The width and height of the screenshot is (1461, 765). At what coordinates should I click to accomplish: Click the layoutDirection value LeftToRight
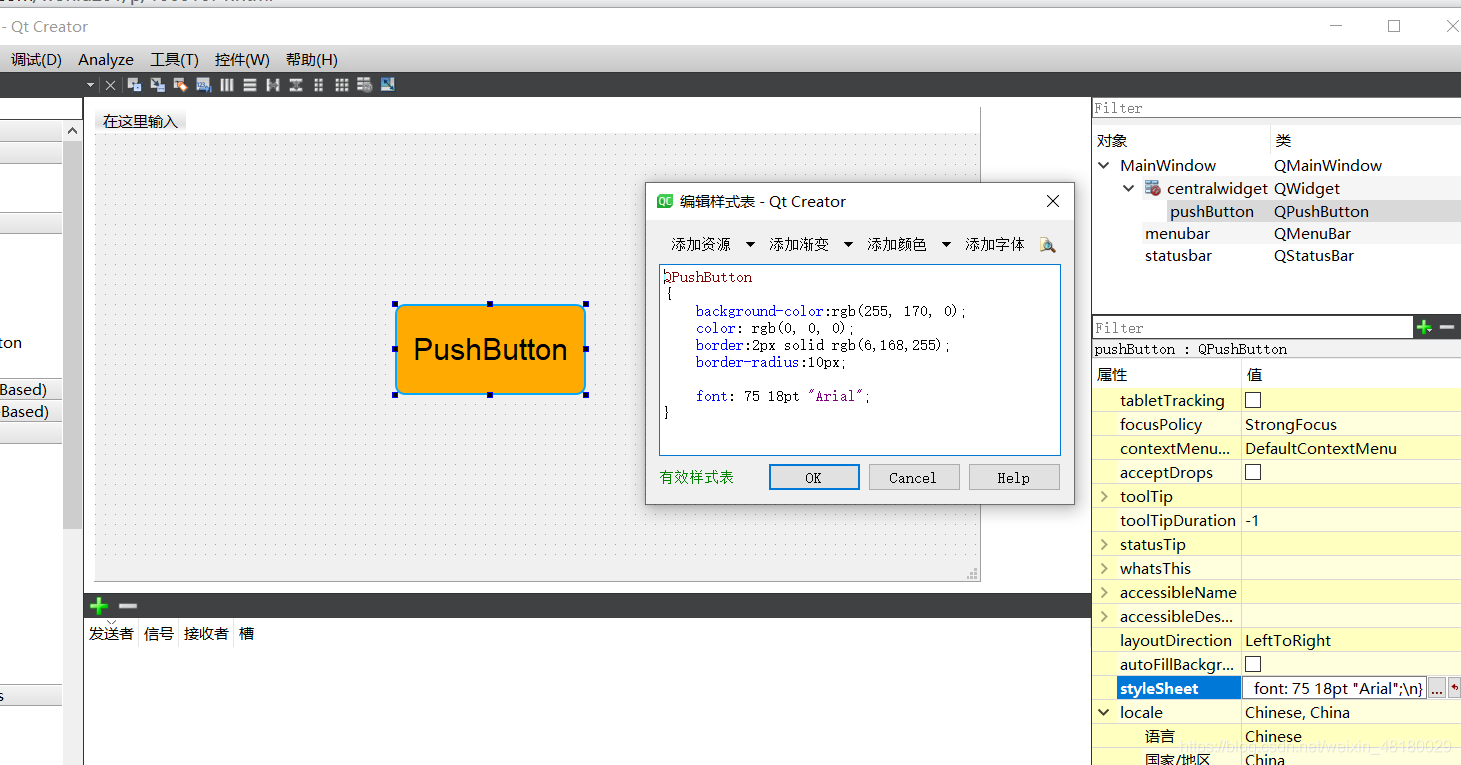point(1288,640)
